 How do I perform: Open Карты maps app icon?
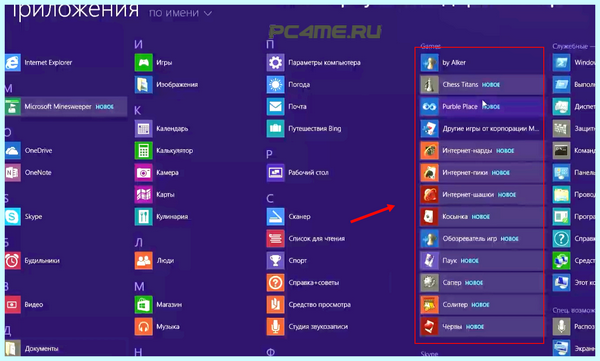(x=143, y=194)
